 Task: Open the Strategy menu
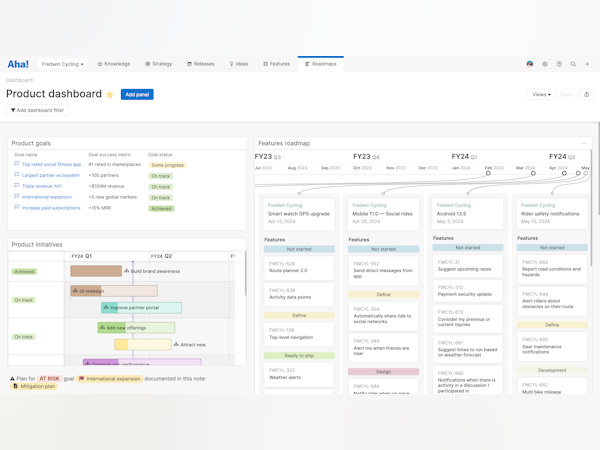click(x=158, y=64)
